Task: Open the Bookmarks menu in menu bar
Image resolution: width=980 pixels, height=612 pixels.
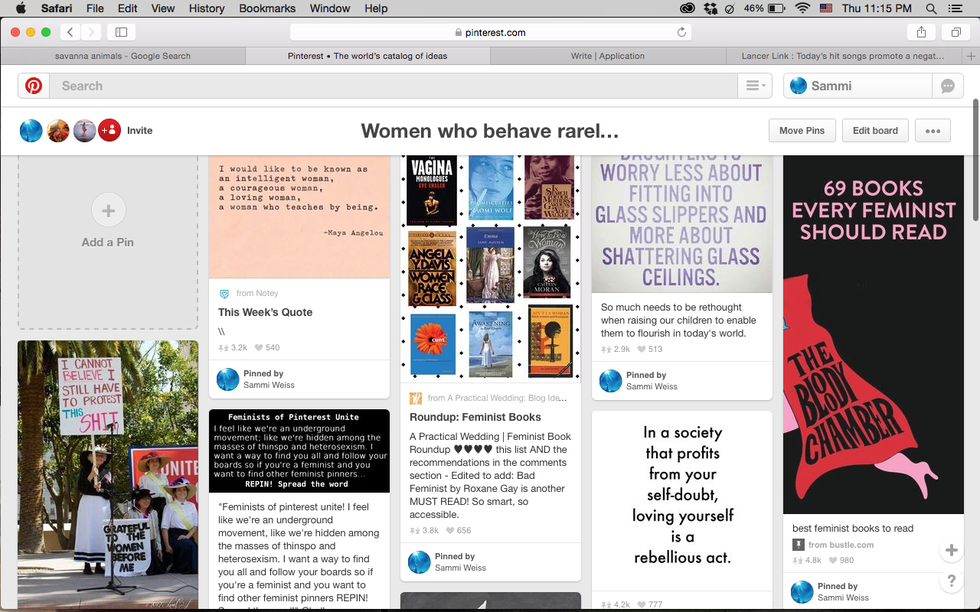Action: tap(266, 8)
